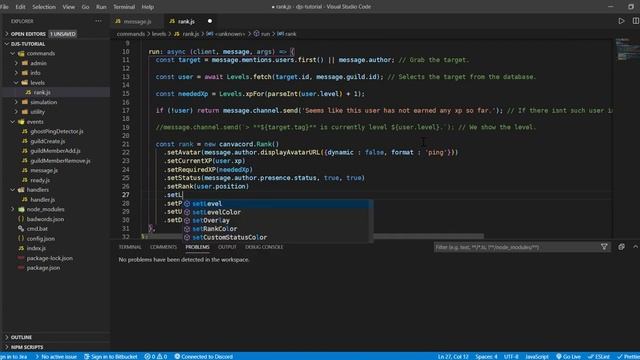Expand the node_modules folder
Image resolution: width=640 pixels, height=360 pixels.
13,209
